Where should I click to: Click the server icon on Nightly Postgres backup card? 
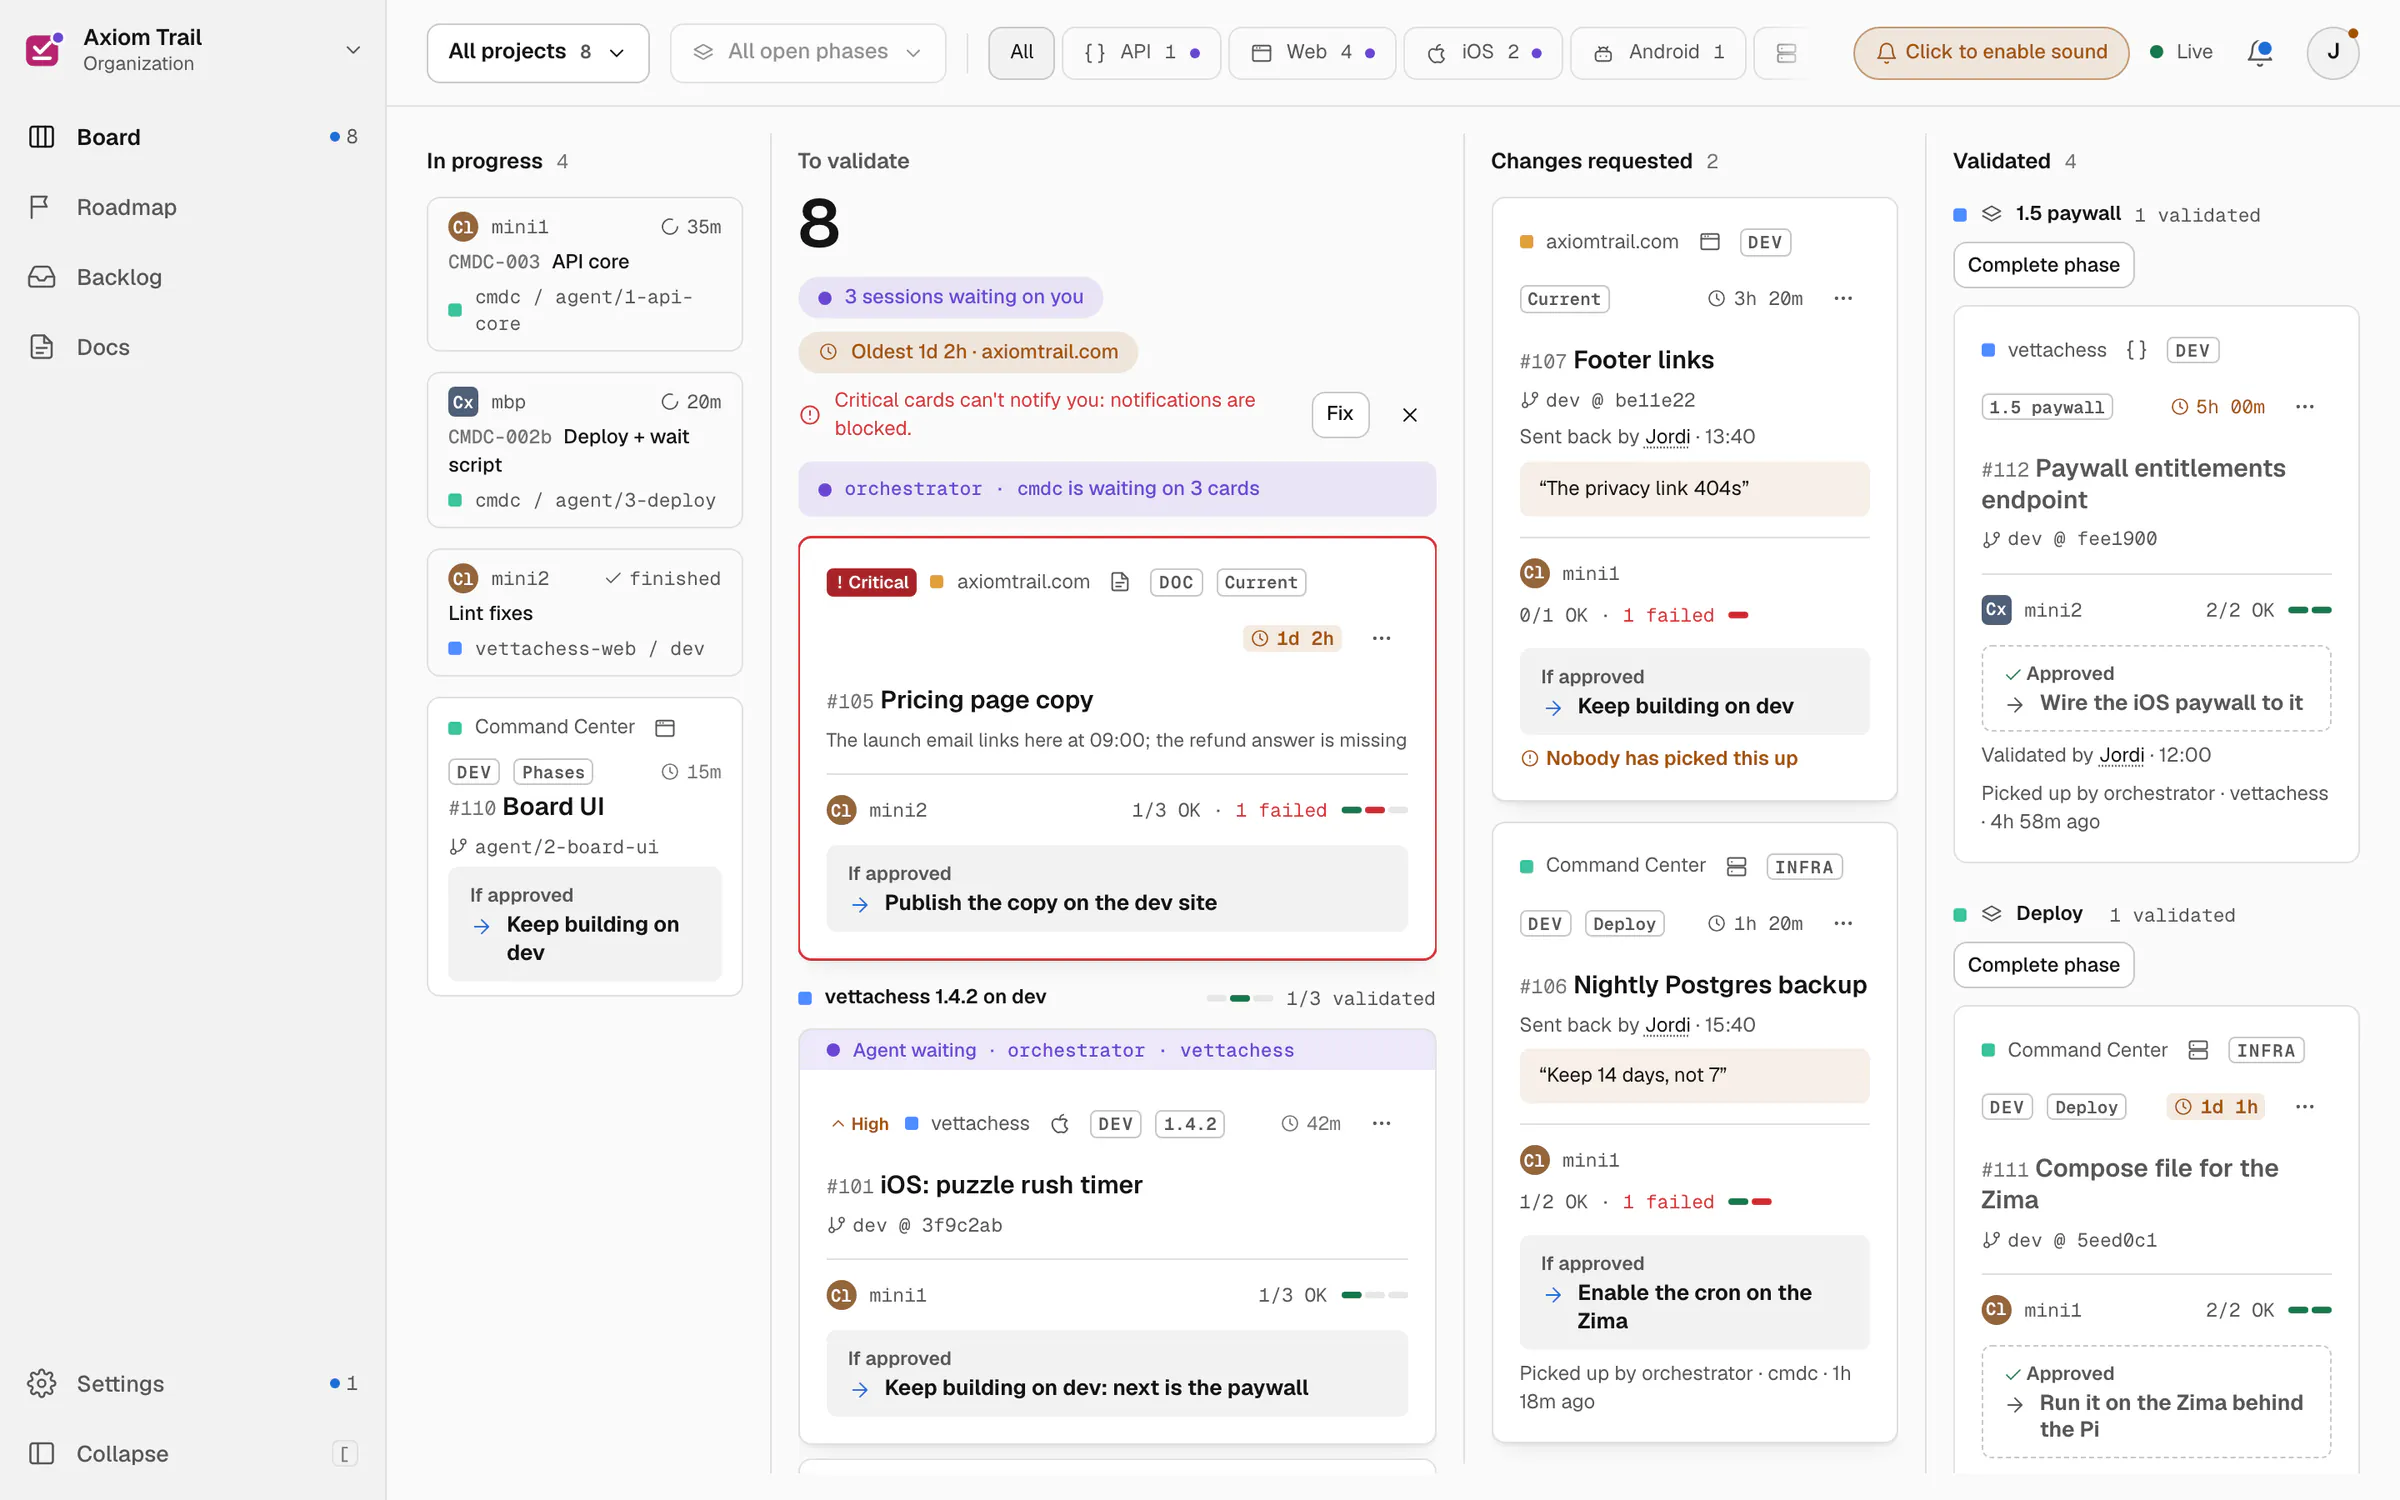(1737, 867)
